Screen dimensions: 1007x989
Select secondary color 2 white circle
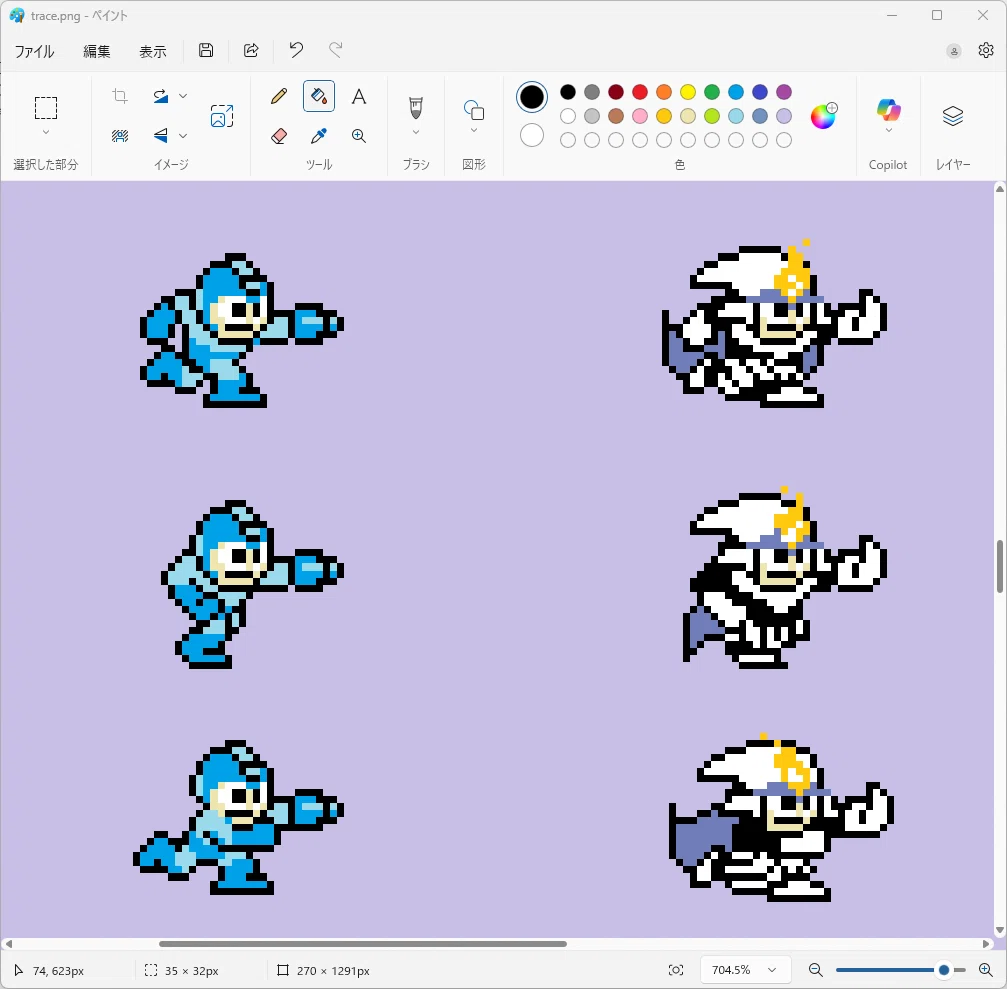coord(532,136)
